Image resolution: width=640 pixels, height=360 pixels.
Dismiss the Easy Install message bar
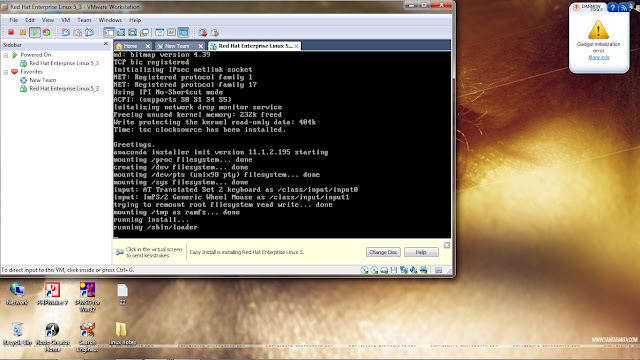(x=447, y=245)
